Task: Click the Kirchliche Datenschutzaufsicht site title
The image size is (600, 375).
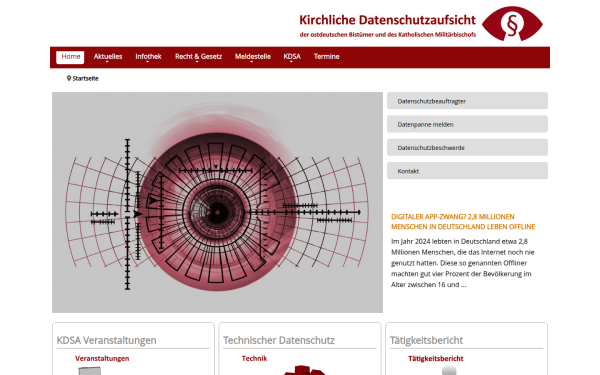Action: [387, 20]
